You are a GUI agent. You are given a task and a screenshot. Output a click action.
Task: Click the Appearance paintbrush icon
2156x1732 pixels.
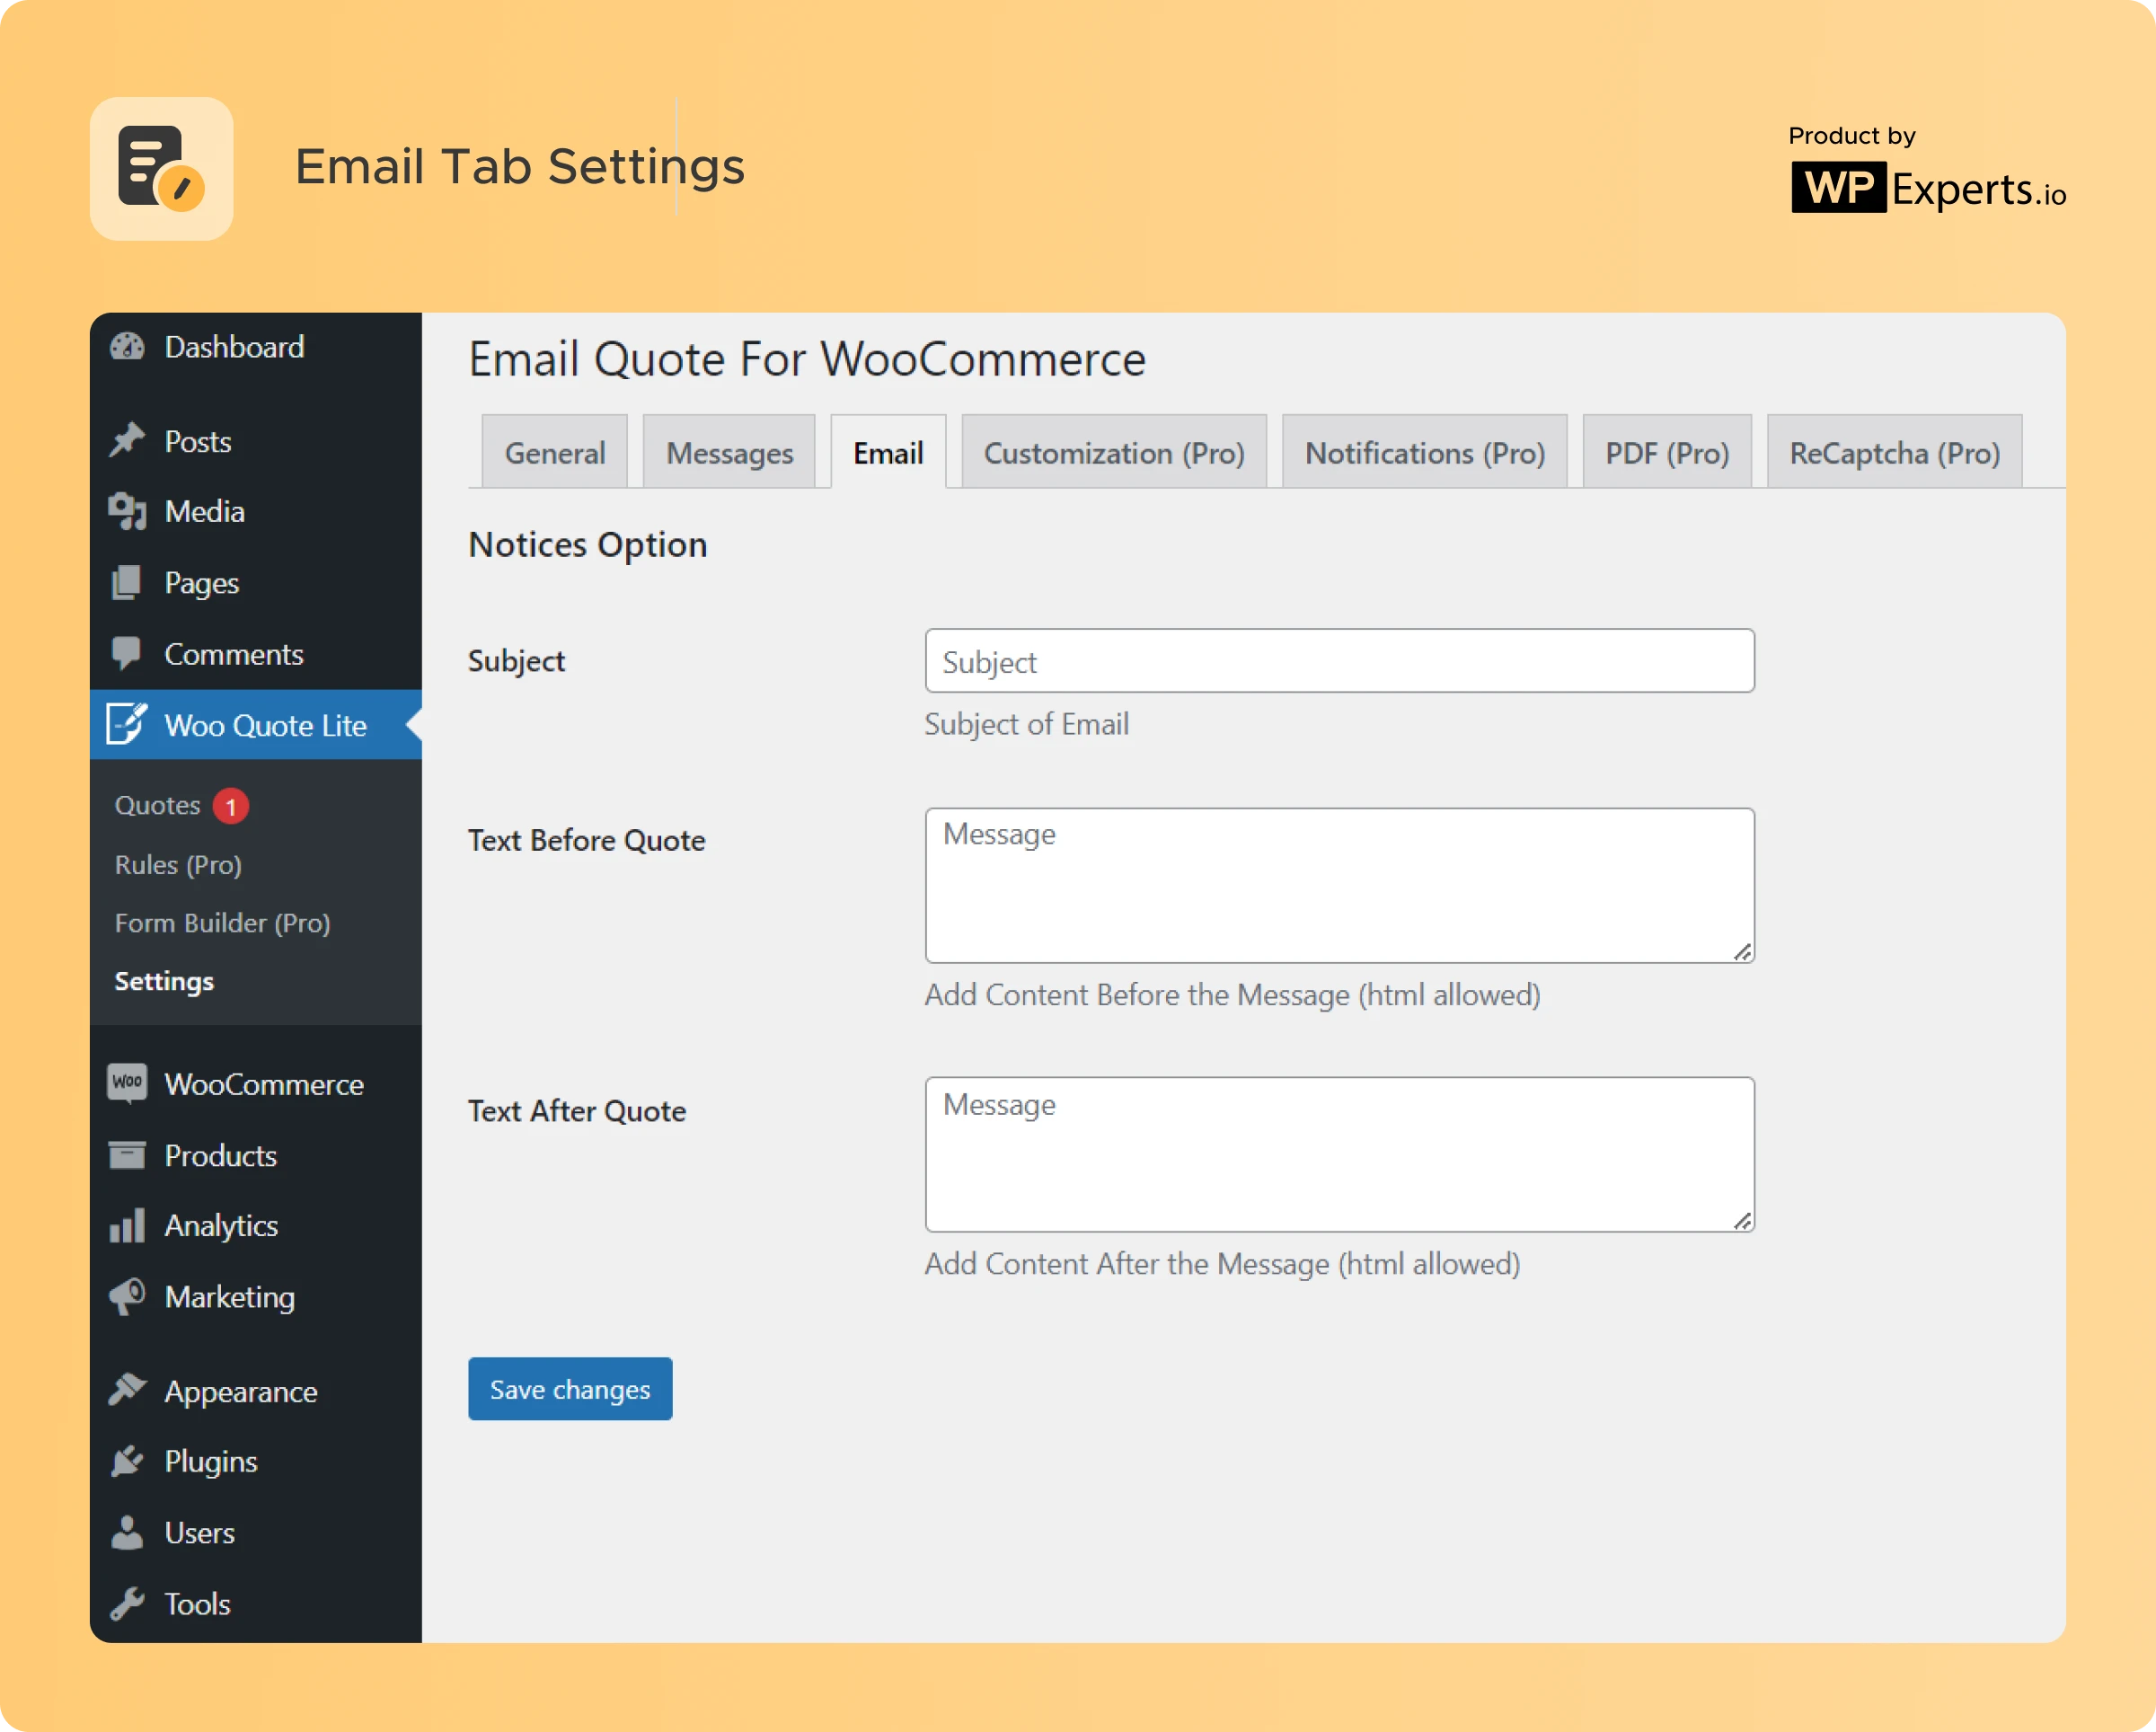click(x=127, y=1390)
